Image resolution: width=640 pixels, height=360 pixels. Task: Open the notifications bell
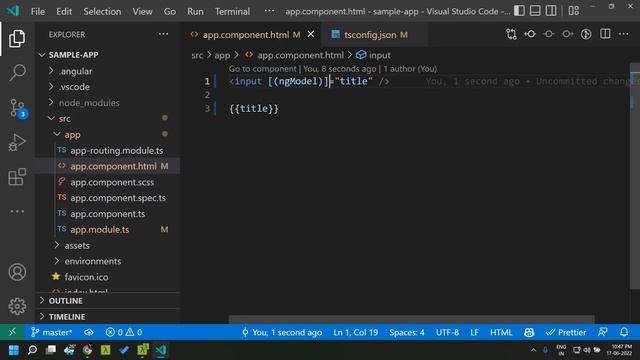click(x=624, y=332)
